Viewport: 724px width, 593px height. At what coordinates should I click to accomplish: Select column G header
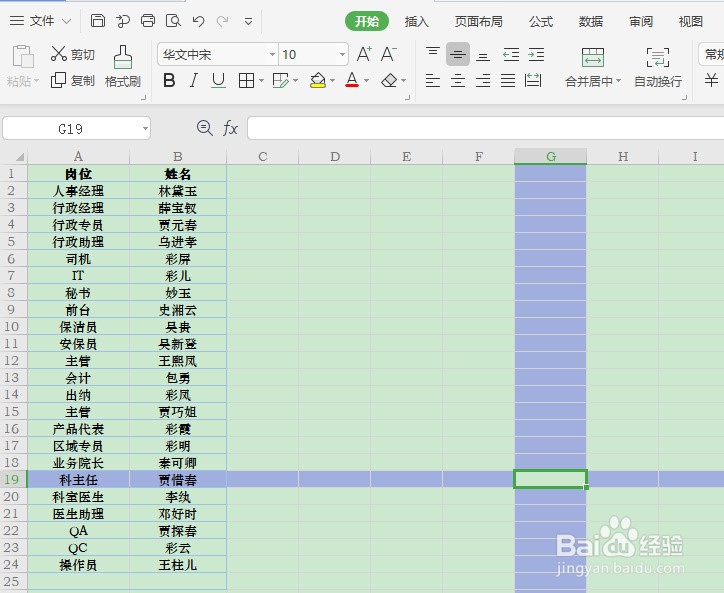550,157
